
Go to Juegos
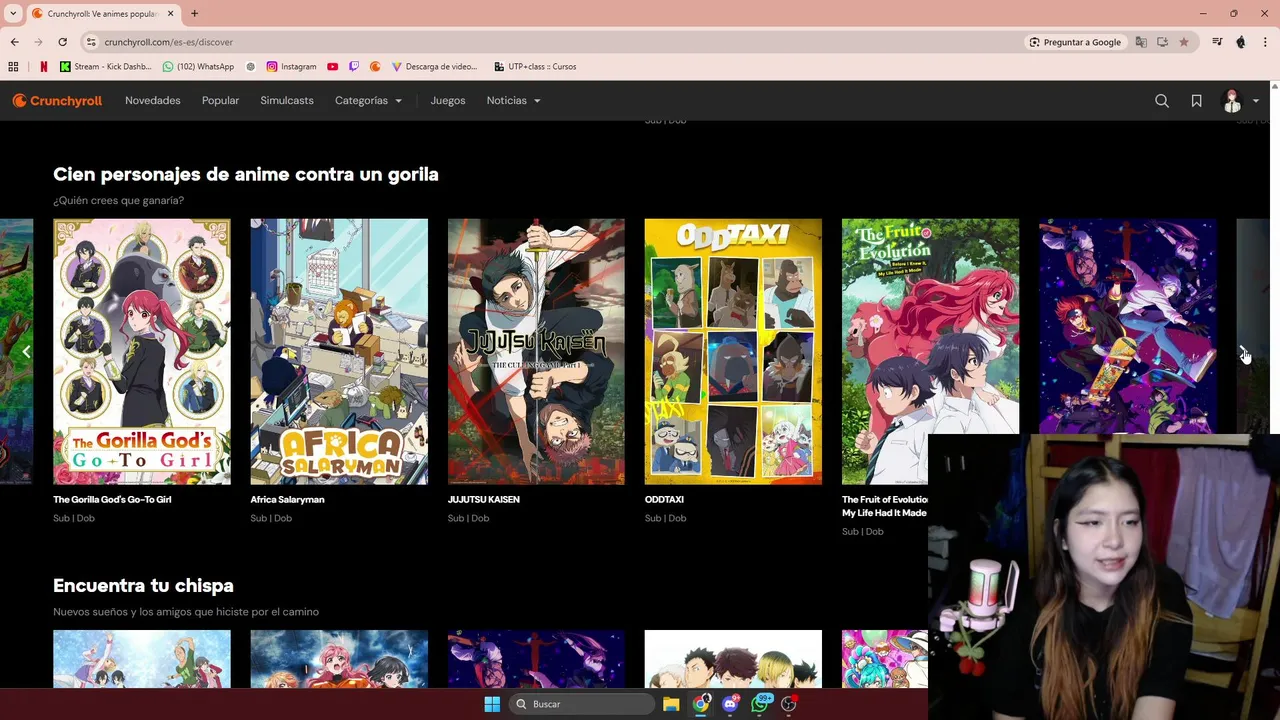pyautogui.click(x=448, y=100)
